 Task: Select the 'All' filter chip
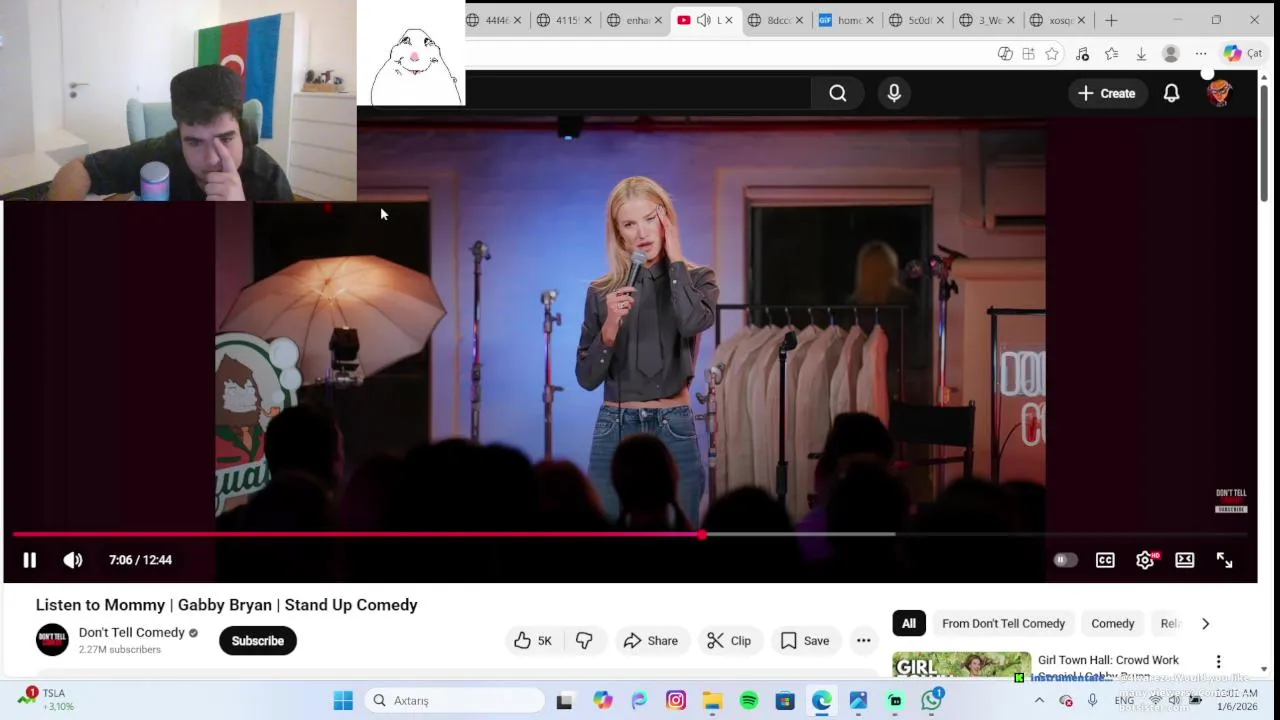pyautogui.click(x=909, y=623)
